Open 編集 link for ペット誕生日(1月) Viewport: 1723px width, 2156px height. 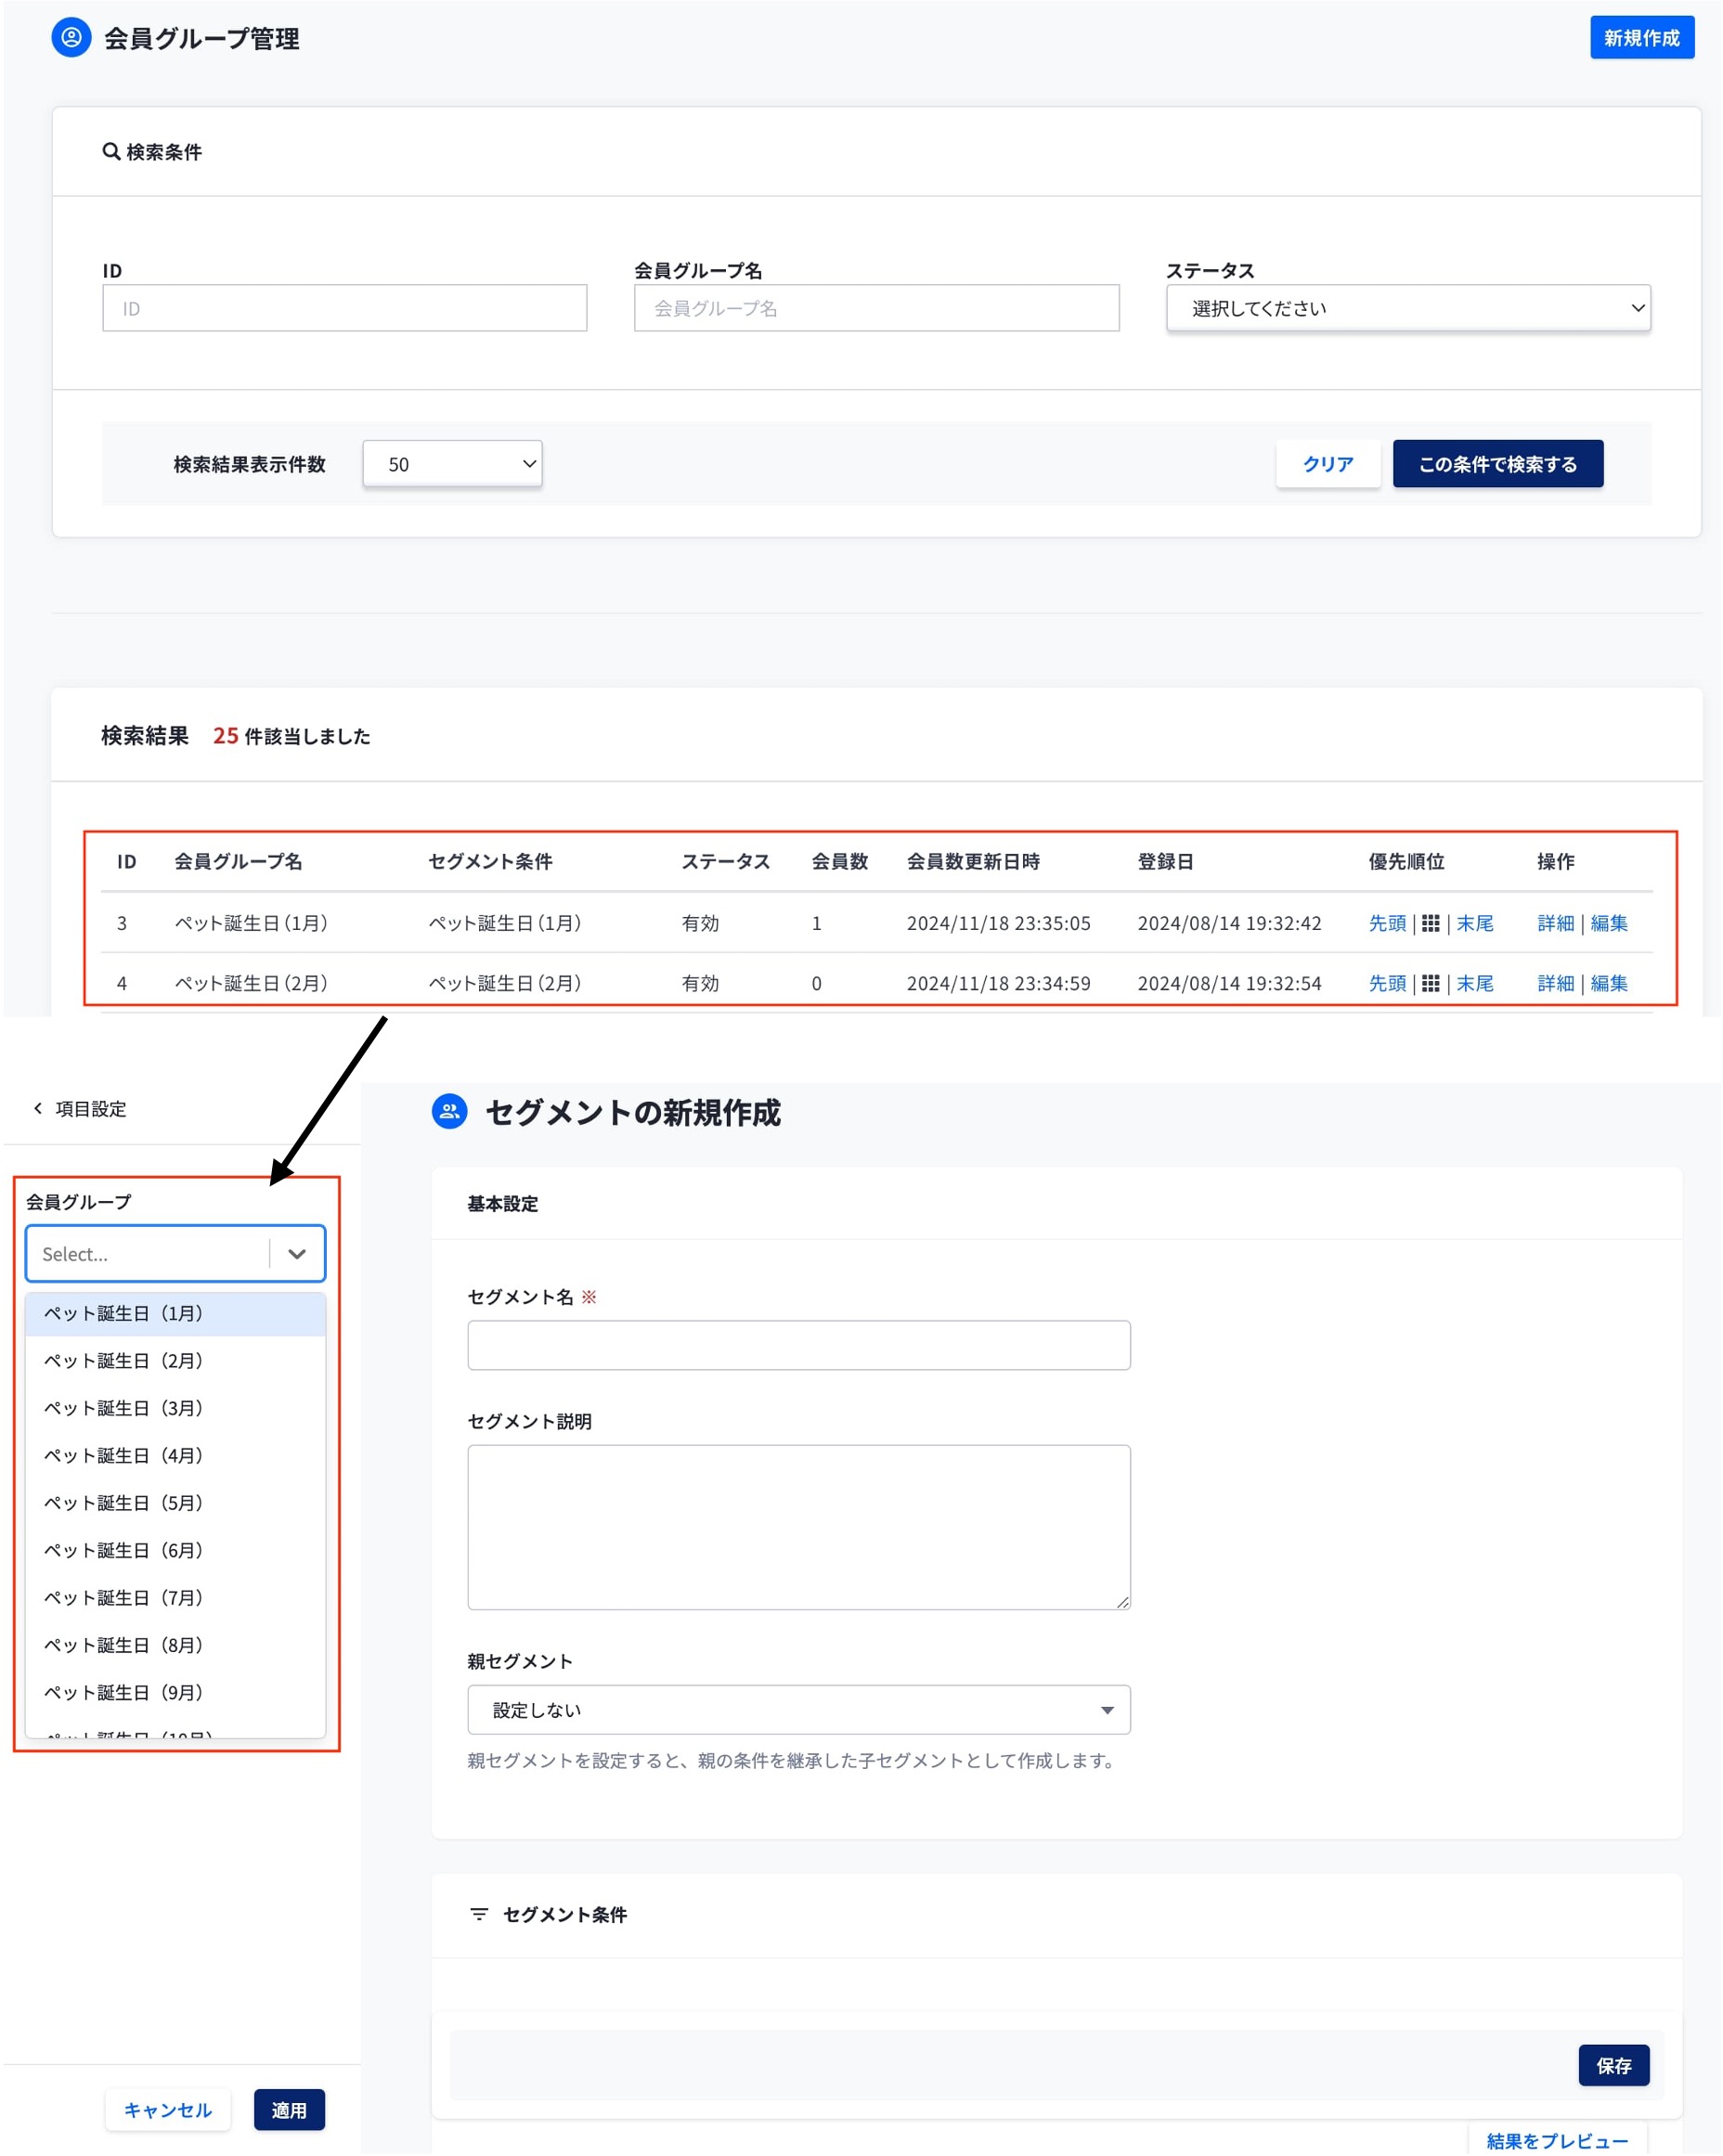1608,923
